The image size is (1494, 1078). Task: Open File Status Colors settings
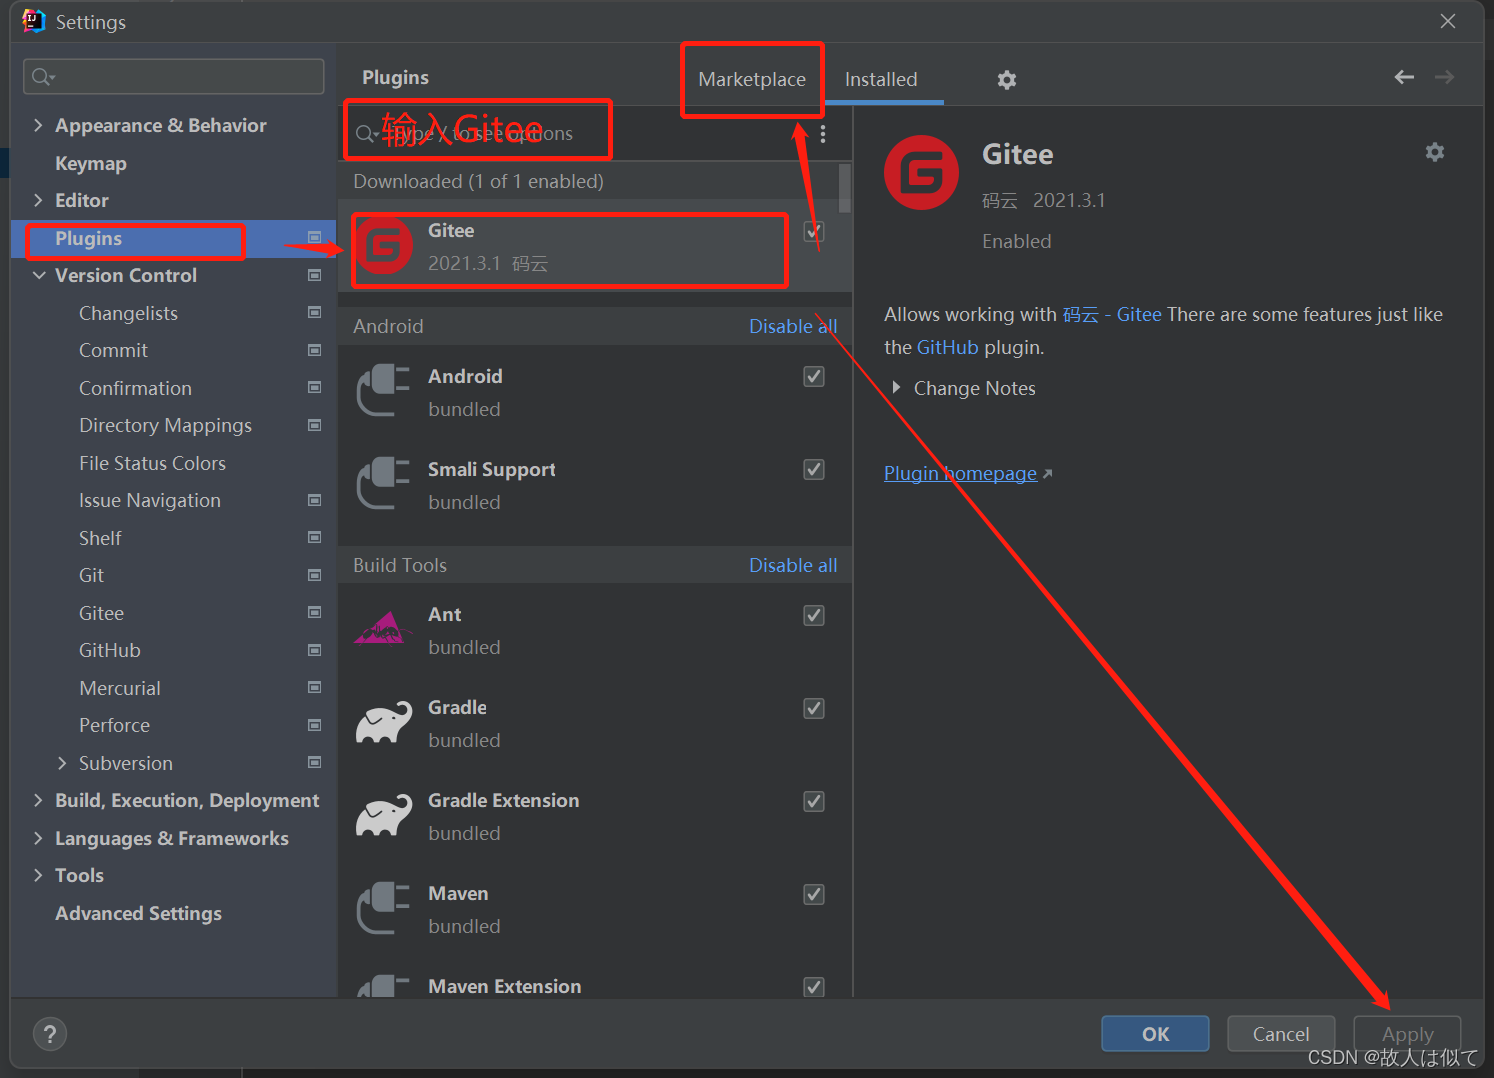point(152,463)
